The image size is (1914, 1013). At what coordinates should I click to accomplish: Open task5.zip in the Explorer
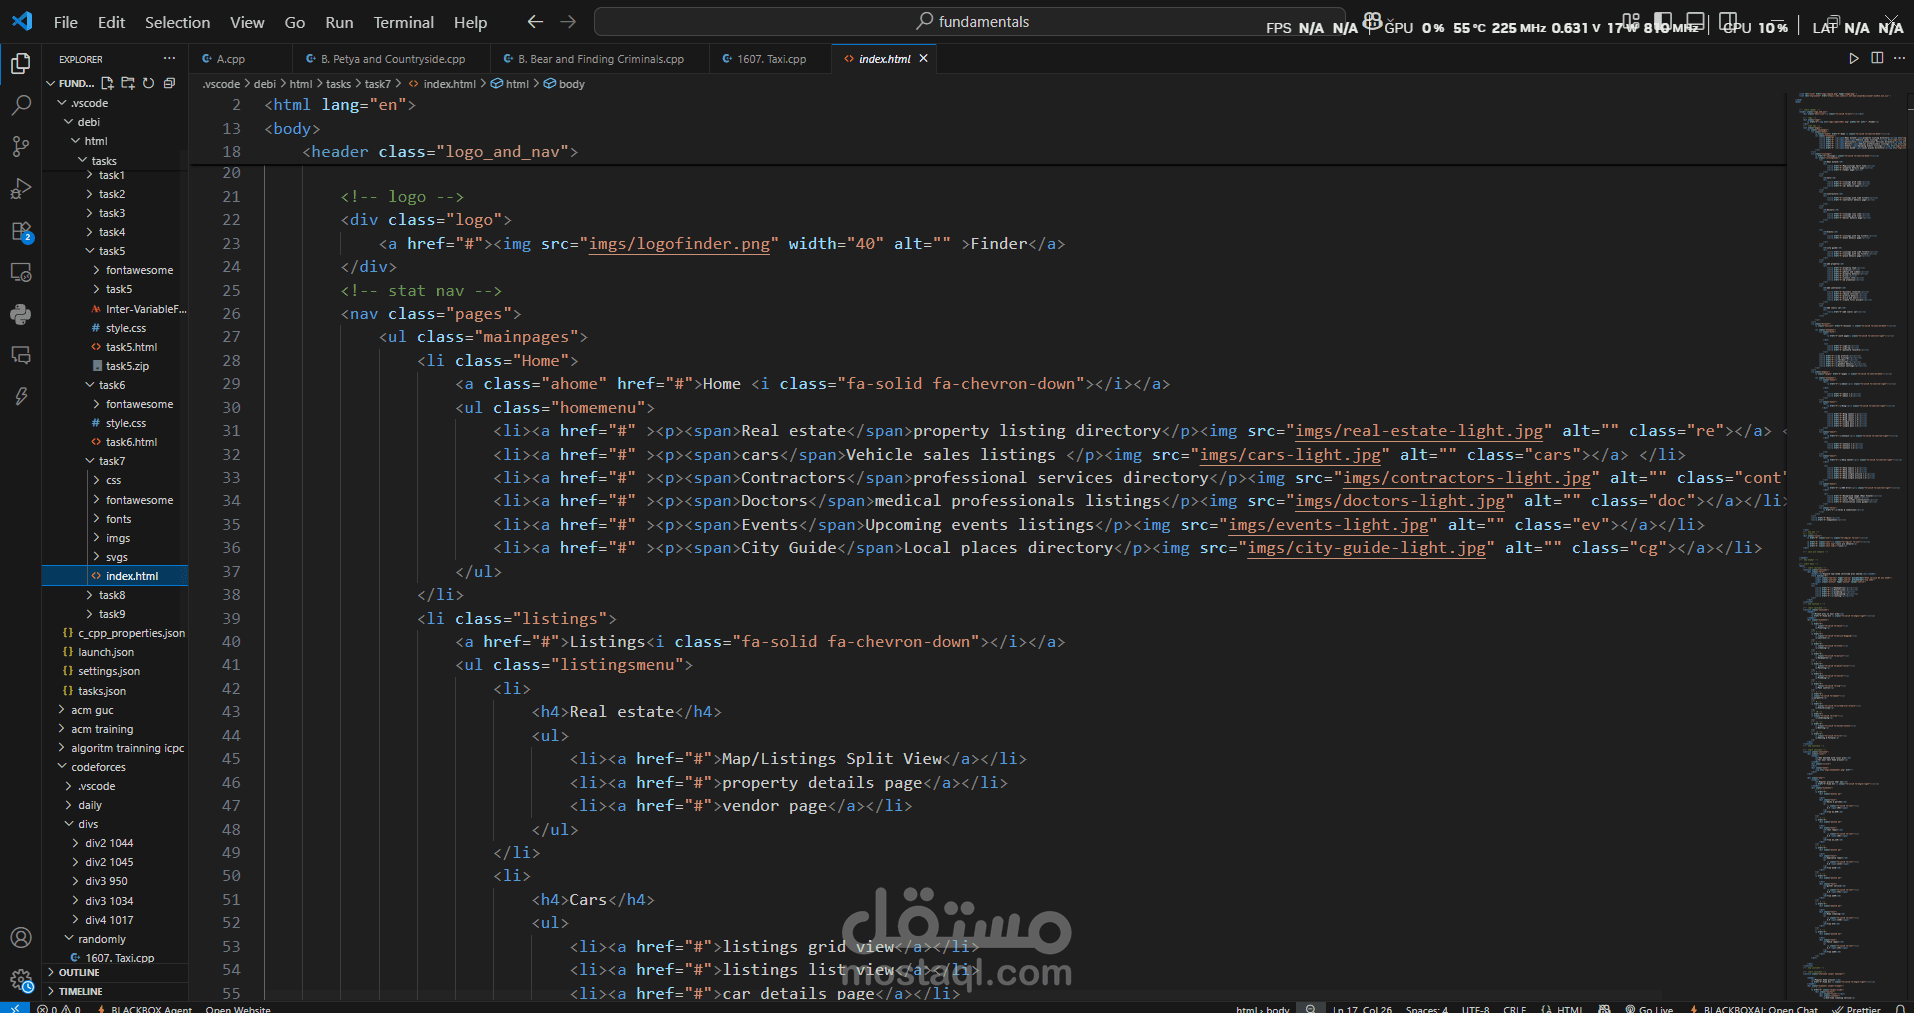[127, 366]
